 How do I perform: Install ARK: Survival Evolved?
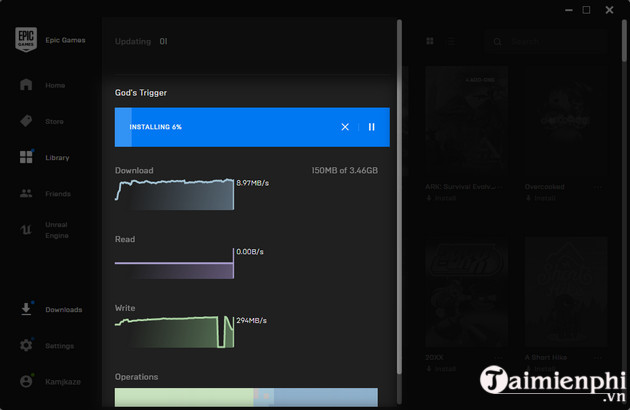click(441, 198)
